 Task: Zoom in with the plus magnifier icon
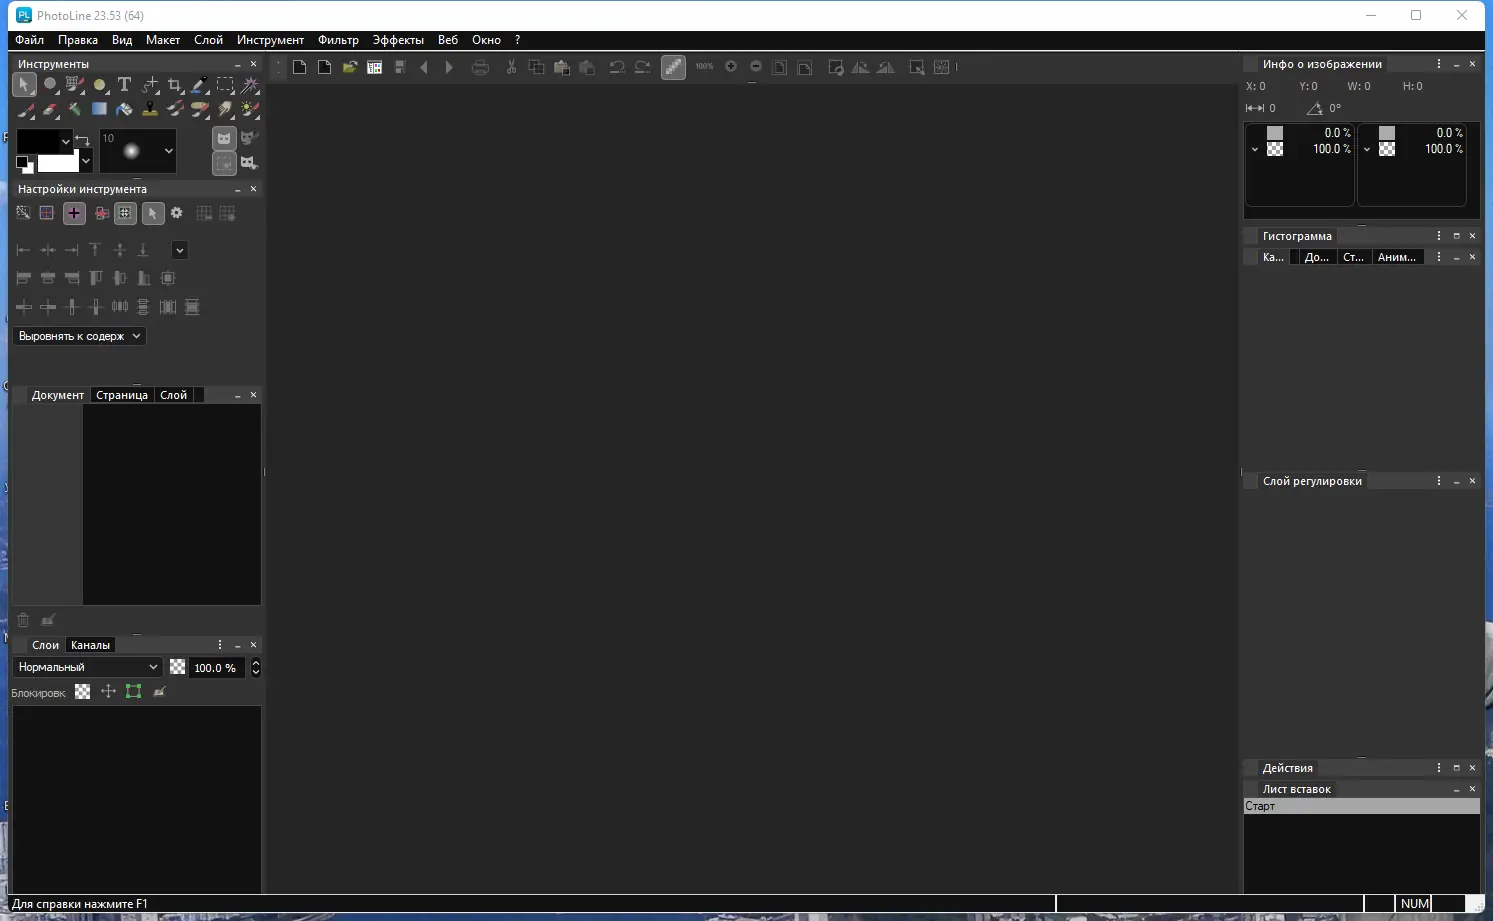click(x=731, y=66)
